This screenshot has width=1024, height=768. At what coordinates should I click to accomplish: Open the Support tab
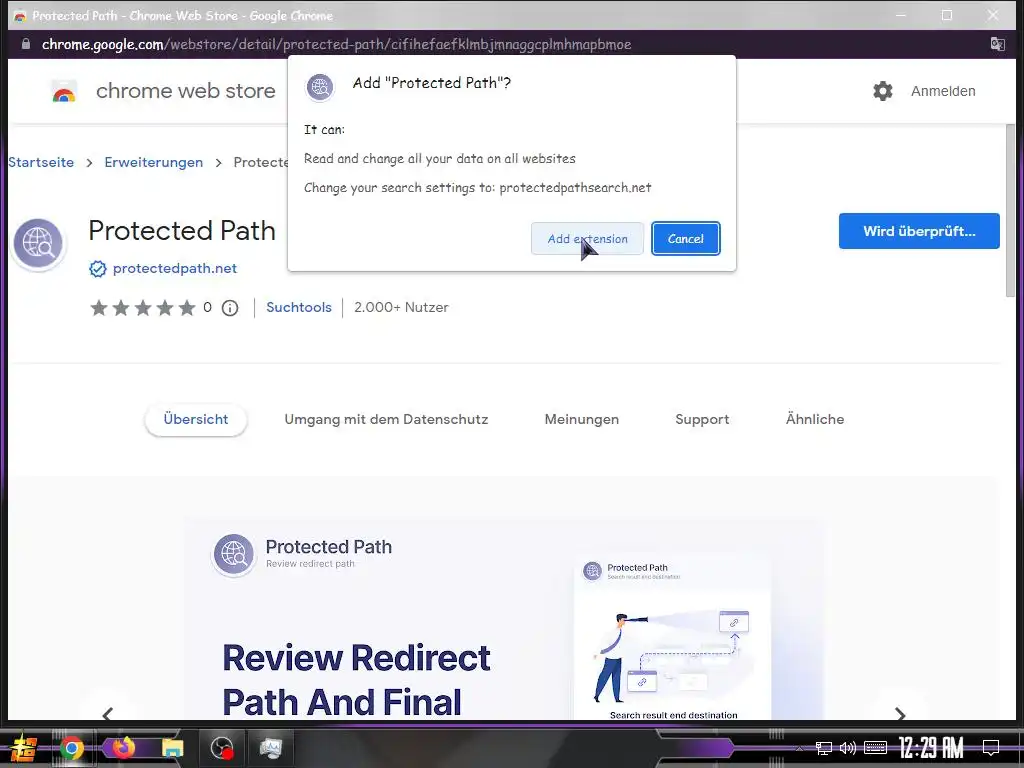[702, 419]
